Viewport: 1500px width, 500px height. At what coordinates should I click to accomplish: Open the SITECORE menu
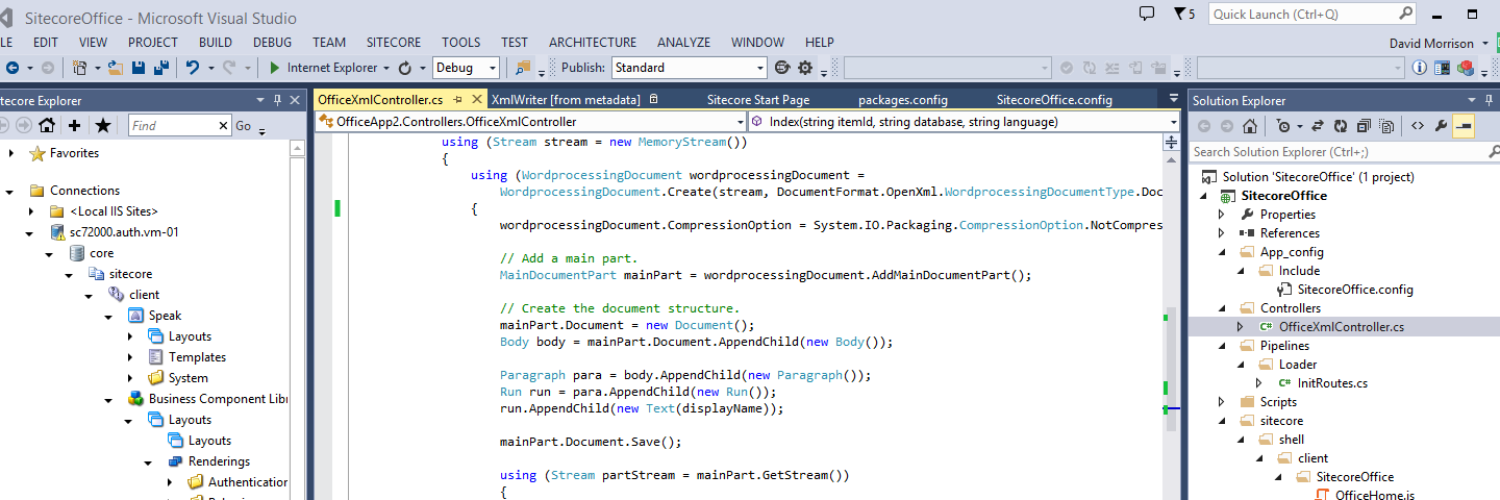point(393,42)
